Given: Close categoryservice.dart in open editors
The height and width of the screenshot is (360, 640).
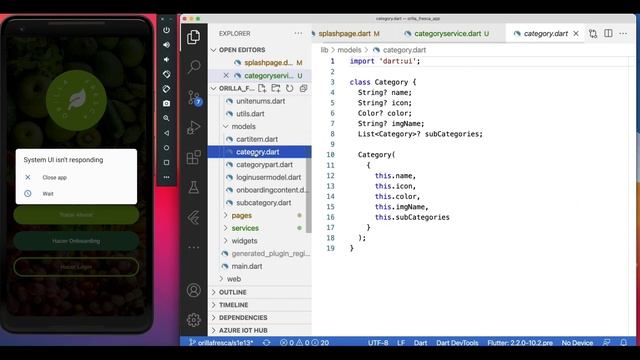Looking at the screenshot, I should (x=226, y=76).
